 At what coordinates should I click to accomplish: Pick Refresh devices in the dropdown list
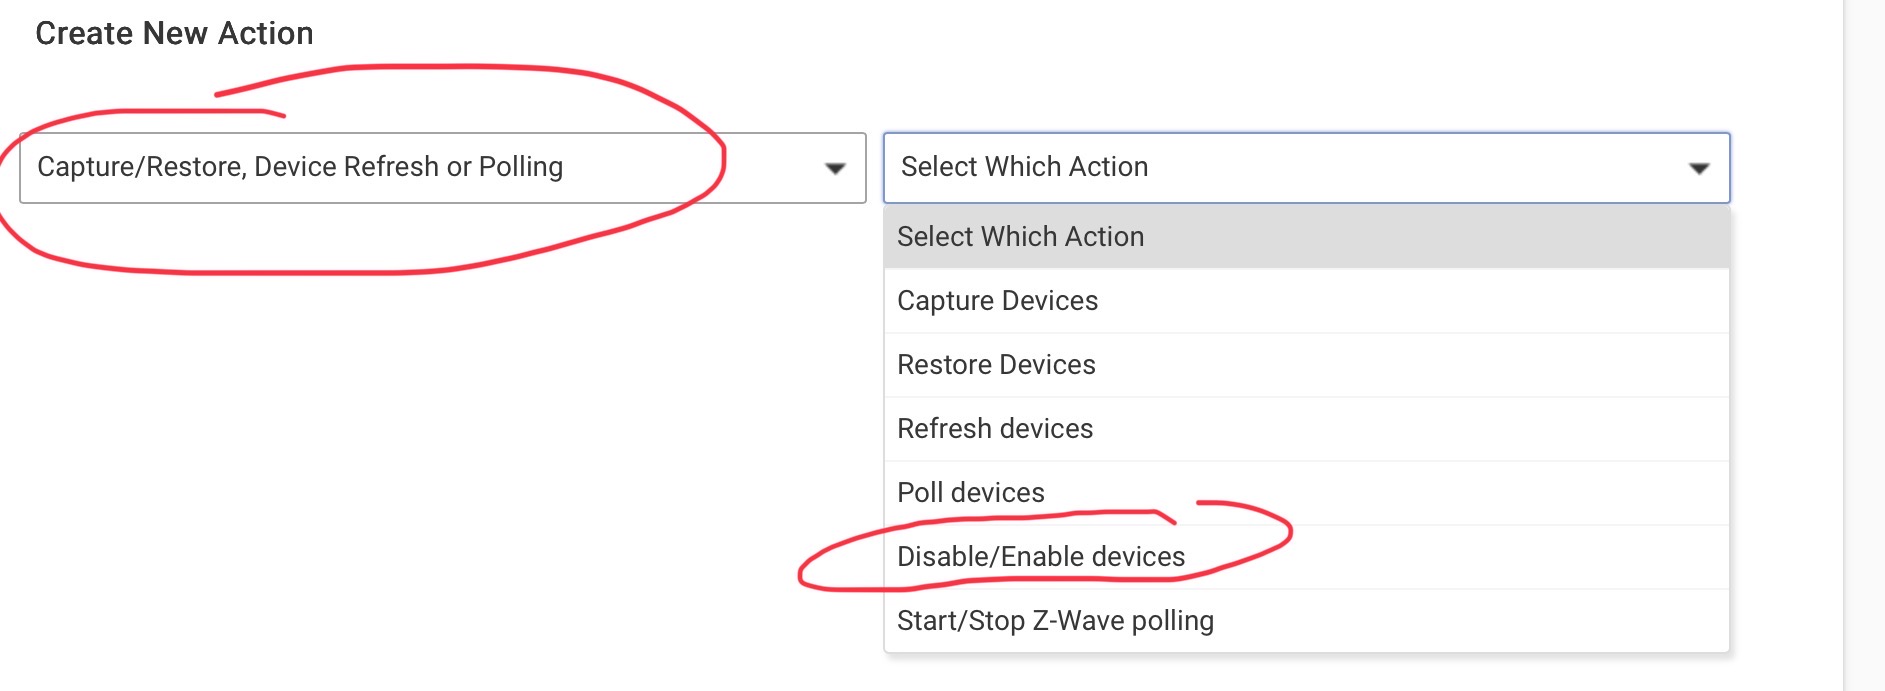click(1306, 429)
